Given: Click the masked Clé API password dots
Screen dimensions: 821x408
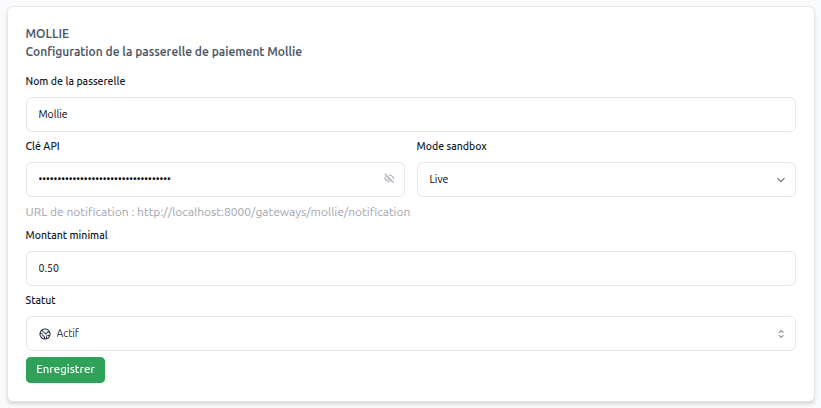Looking at the screenshot, I should coord(104,180).
